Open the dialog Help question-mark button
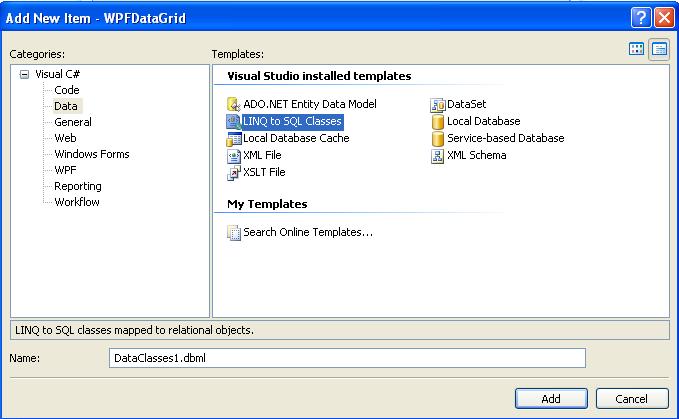 (x=640, y=17)
